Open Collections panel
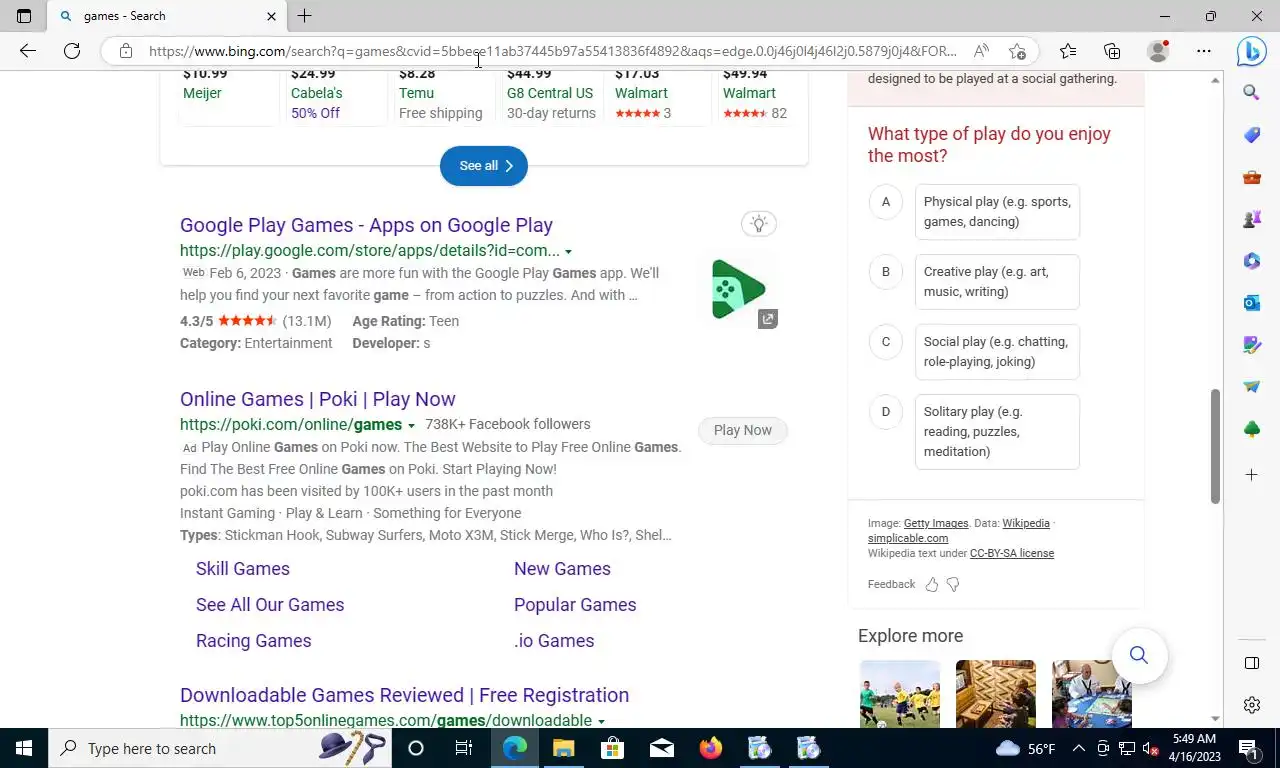Screen dimensions: 1280x768 point(1112,51)
